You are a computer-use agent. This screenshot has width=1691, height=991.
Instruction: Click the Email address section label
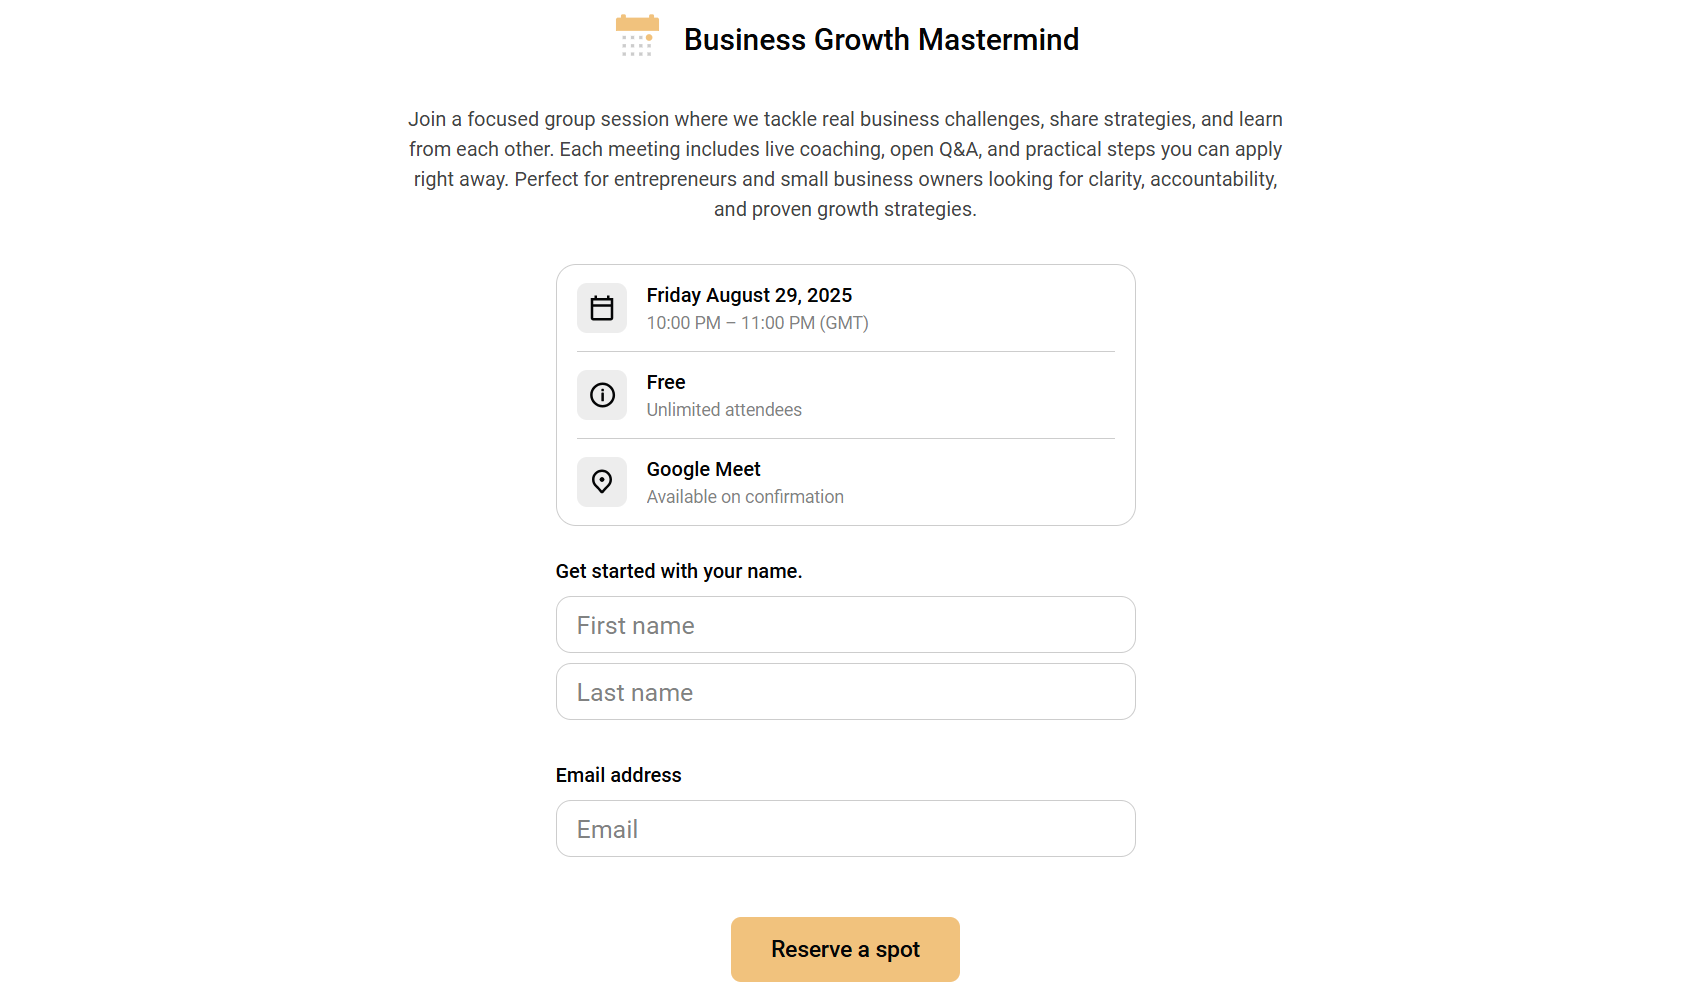(x=618, y=774)
